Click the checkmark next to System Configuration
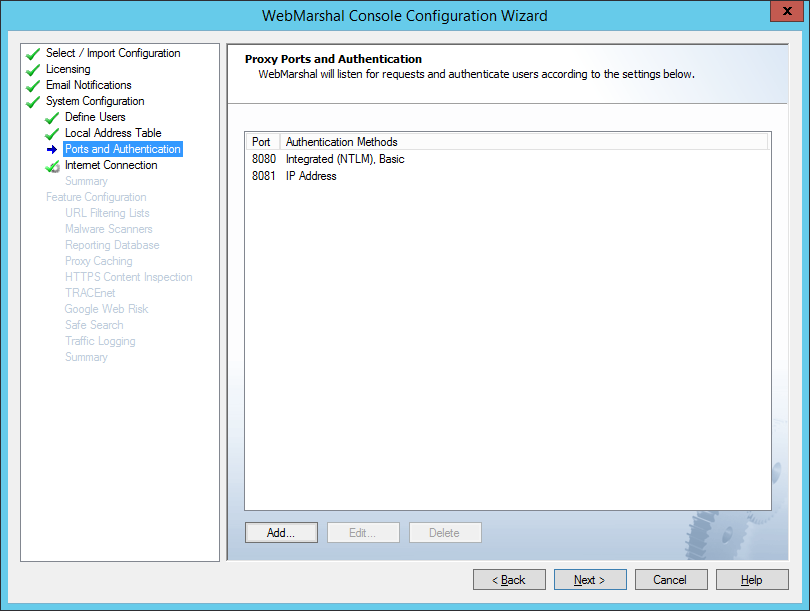 pos(33,102)
